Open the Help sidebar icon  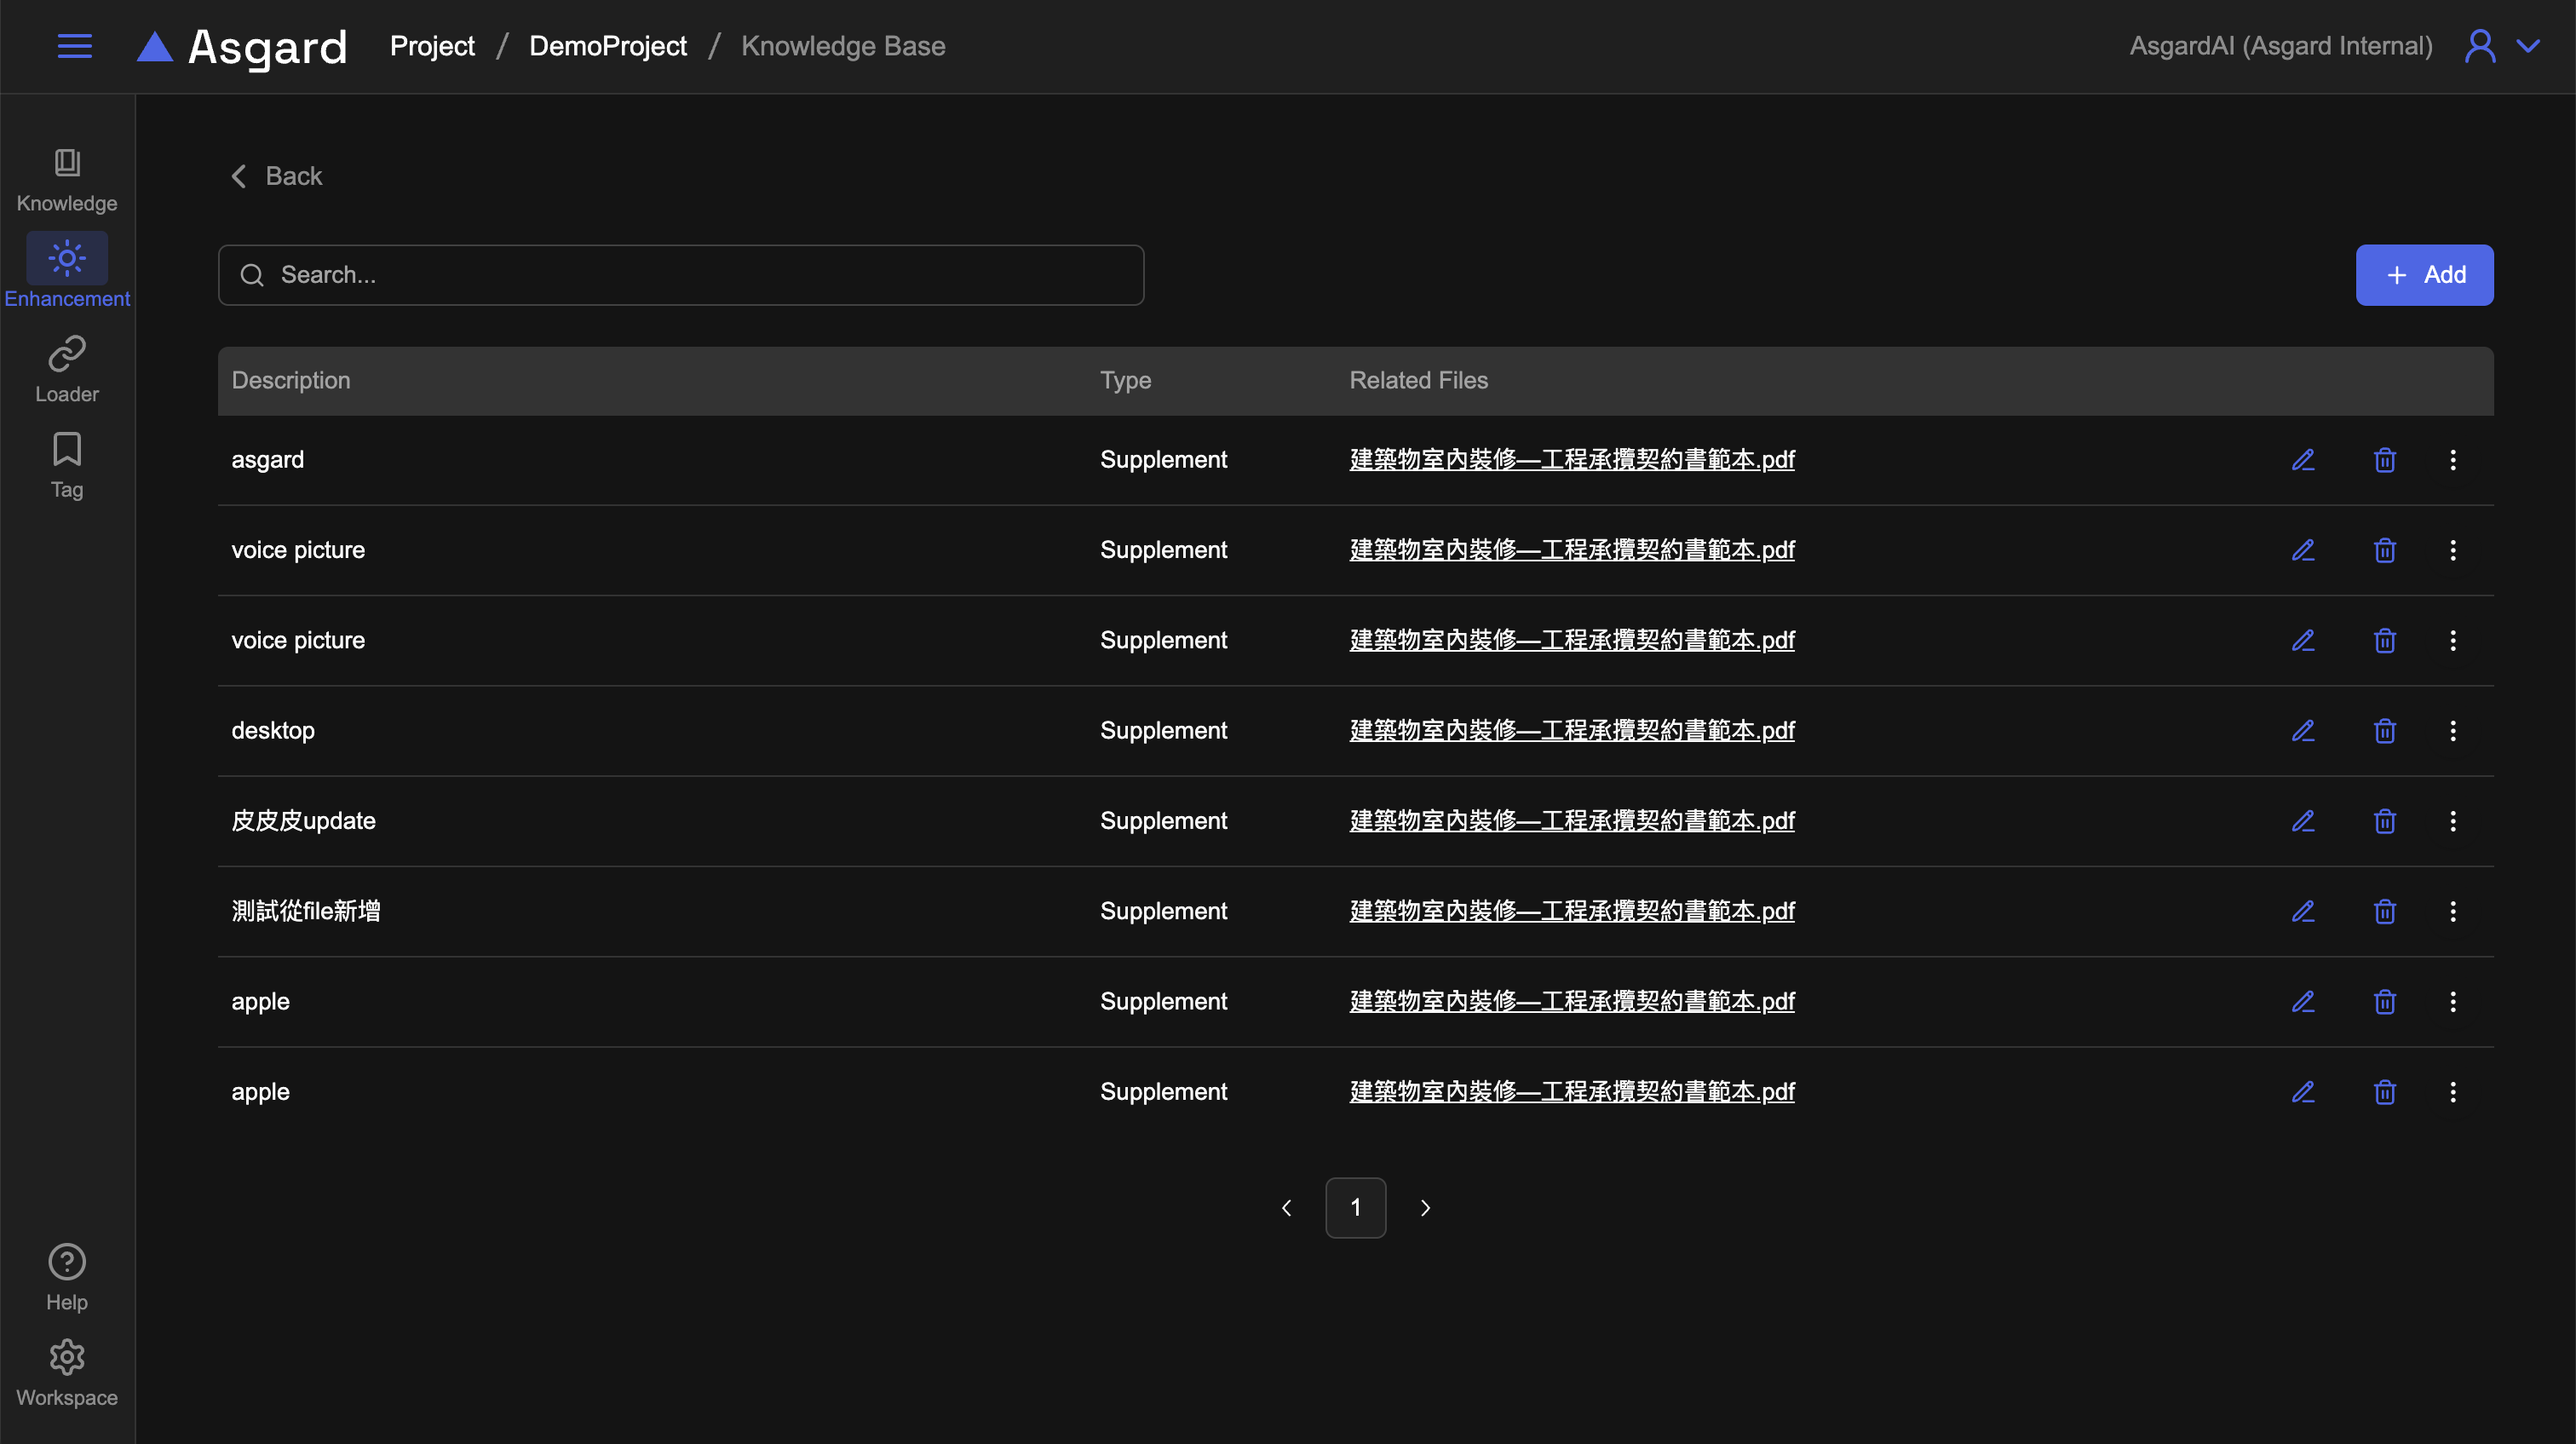pos(67,1277)
